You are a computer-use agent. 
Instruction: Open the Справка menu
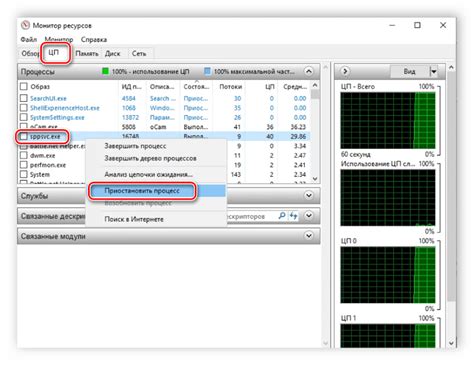coord(94,40)
